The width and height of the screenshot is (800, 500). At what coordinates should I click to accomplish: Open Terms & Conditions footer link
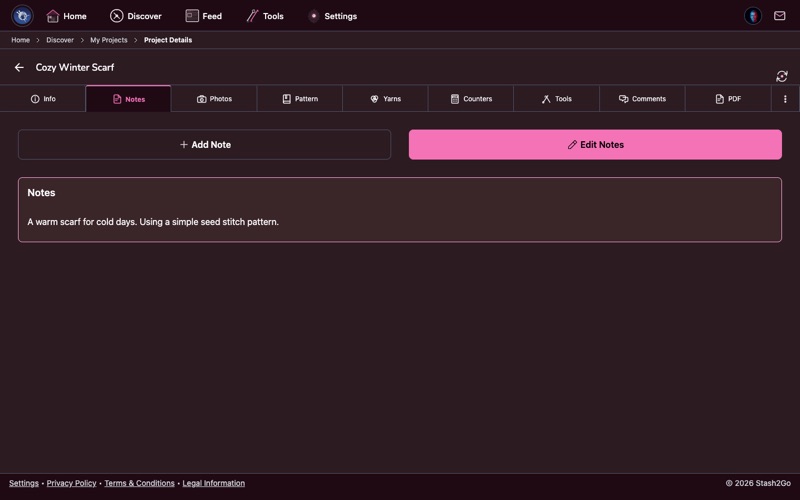(x=139, y=483)
